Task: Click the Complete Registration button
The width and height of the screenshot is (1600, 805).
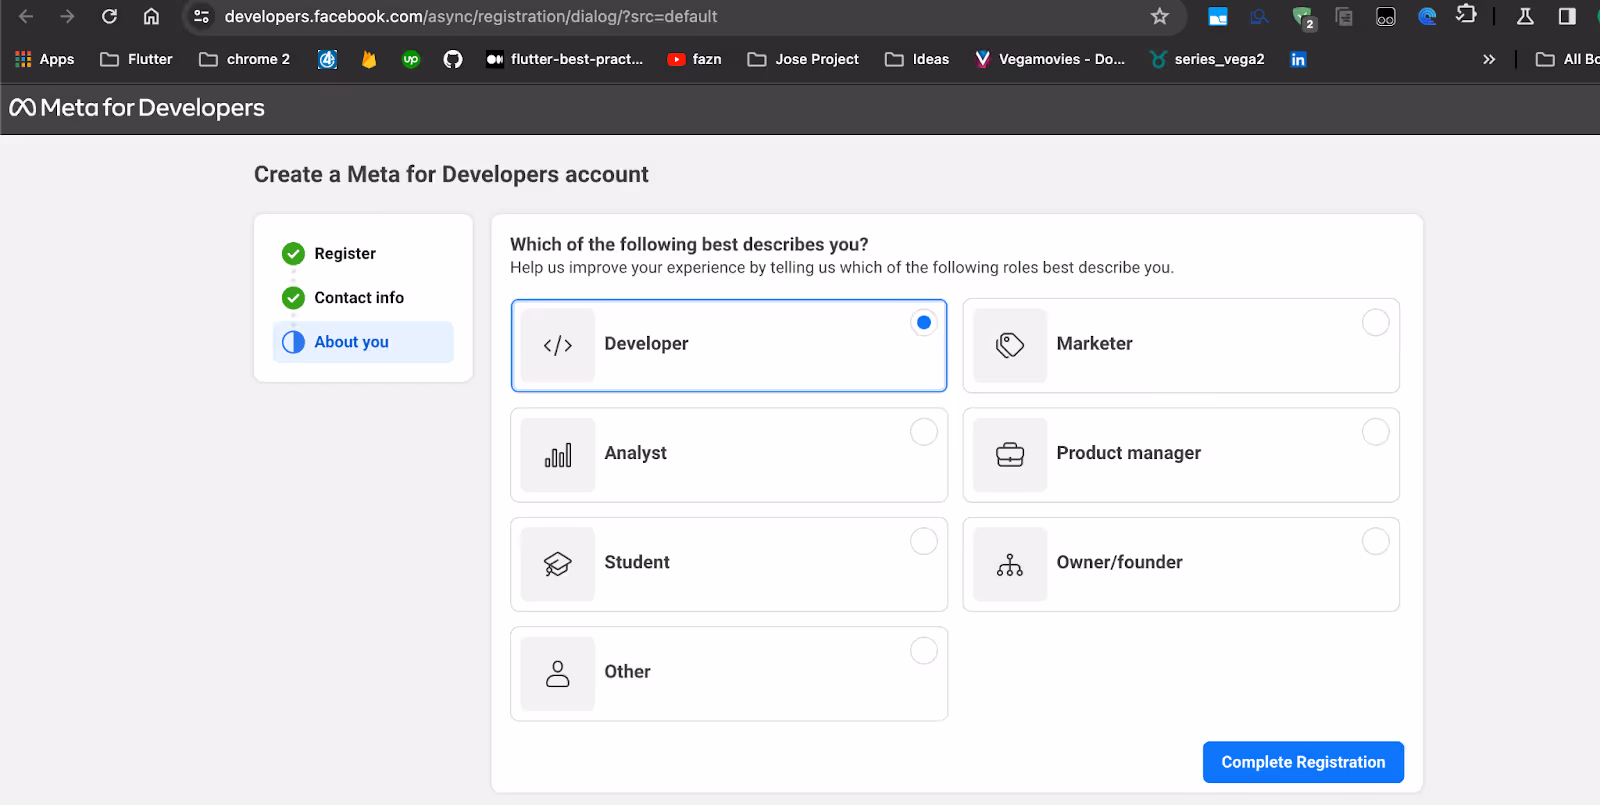Action: pos(1303,762)
